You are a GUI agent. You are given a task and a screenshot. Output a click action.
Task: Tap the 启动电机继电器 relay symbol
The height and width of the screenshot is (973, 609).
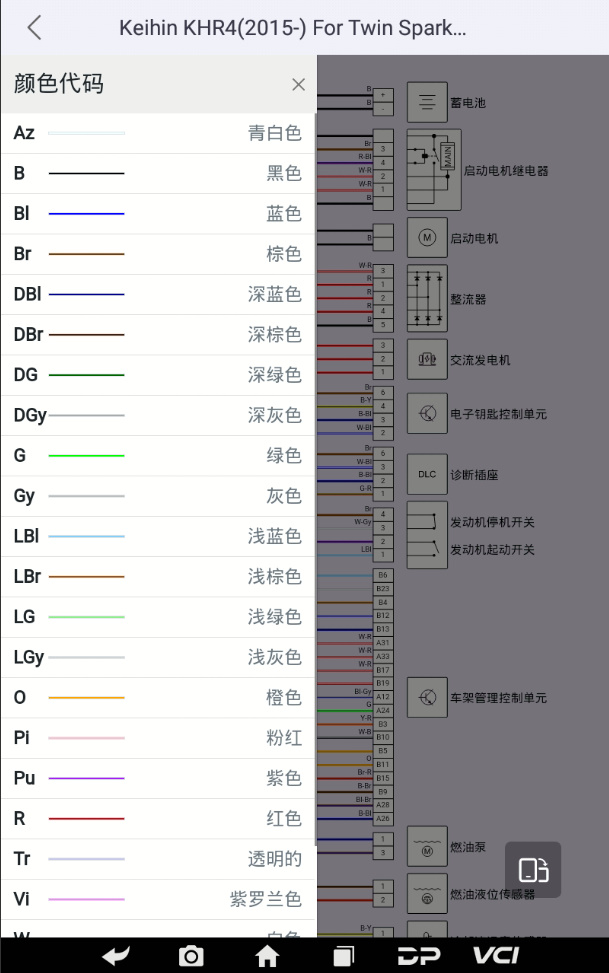pos(434,170)
